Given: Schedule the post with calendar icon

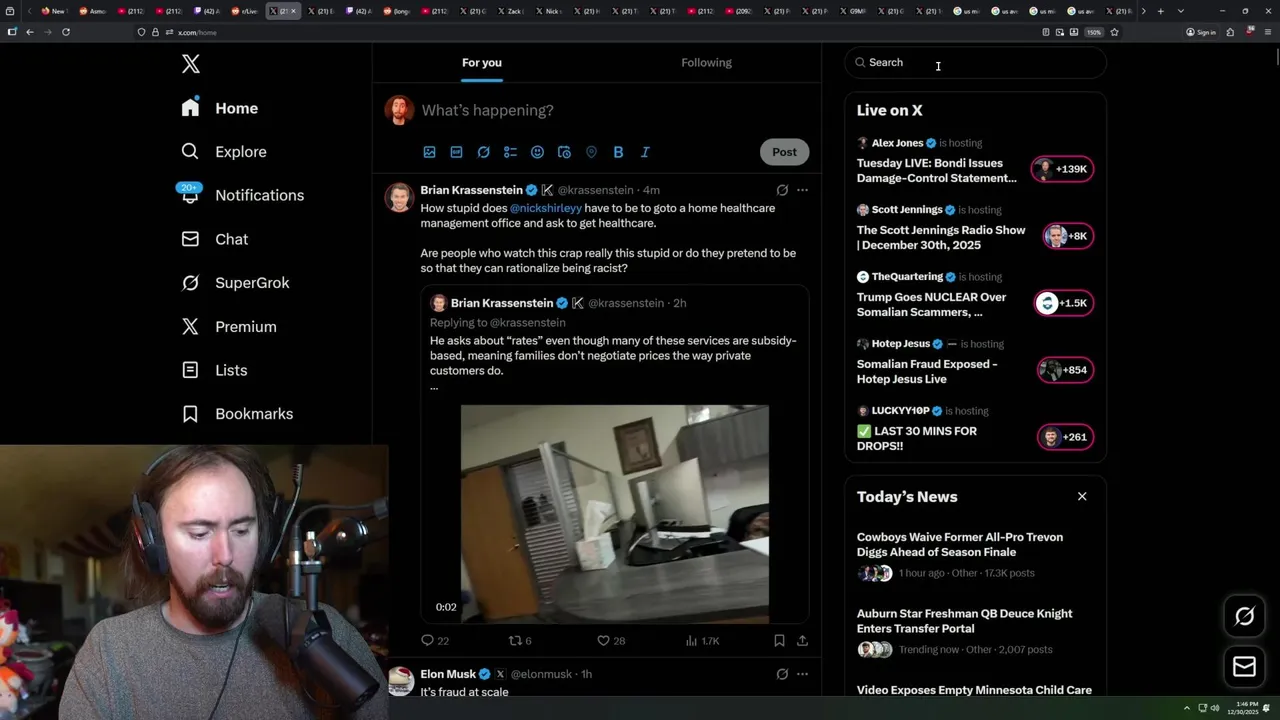Looking at the screenshot, I should click(564, 152).
